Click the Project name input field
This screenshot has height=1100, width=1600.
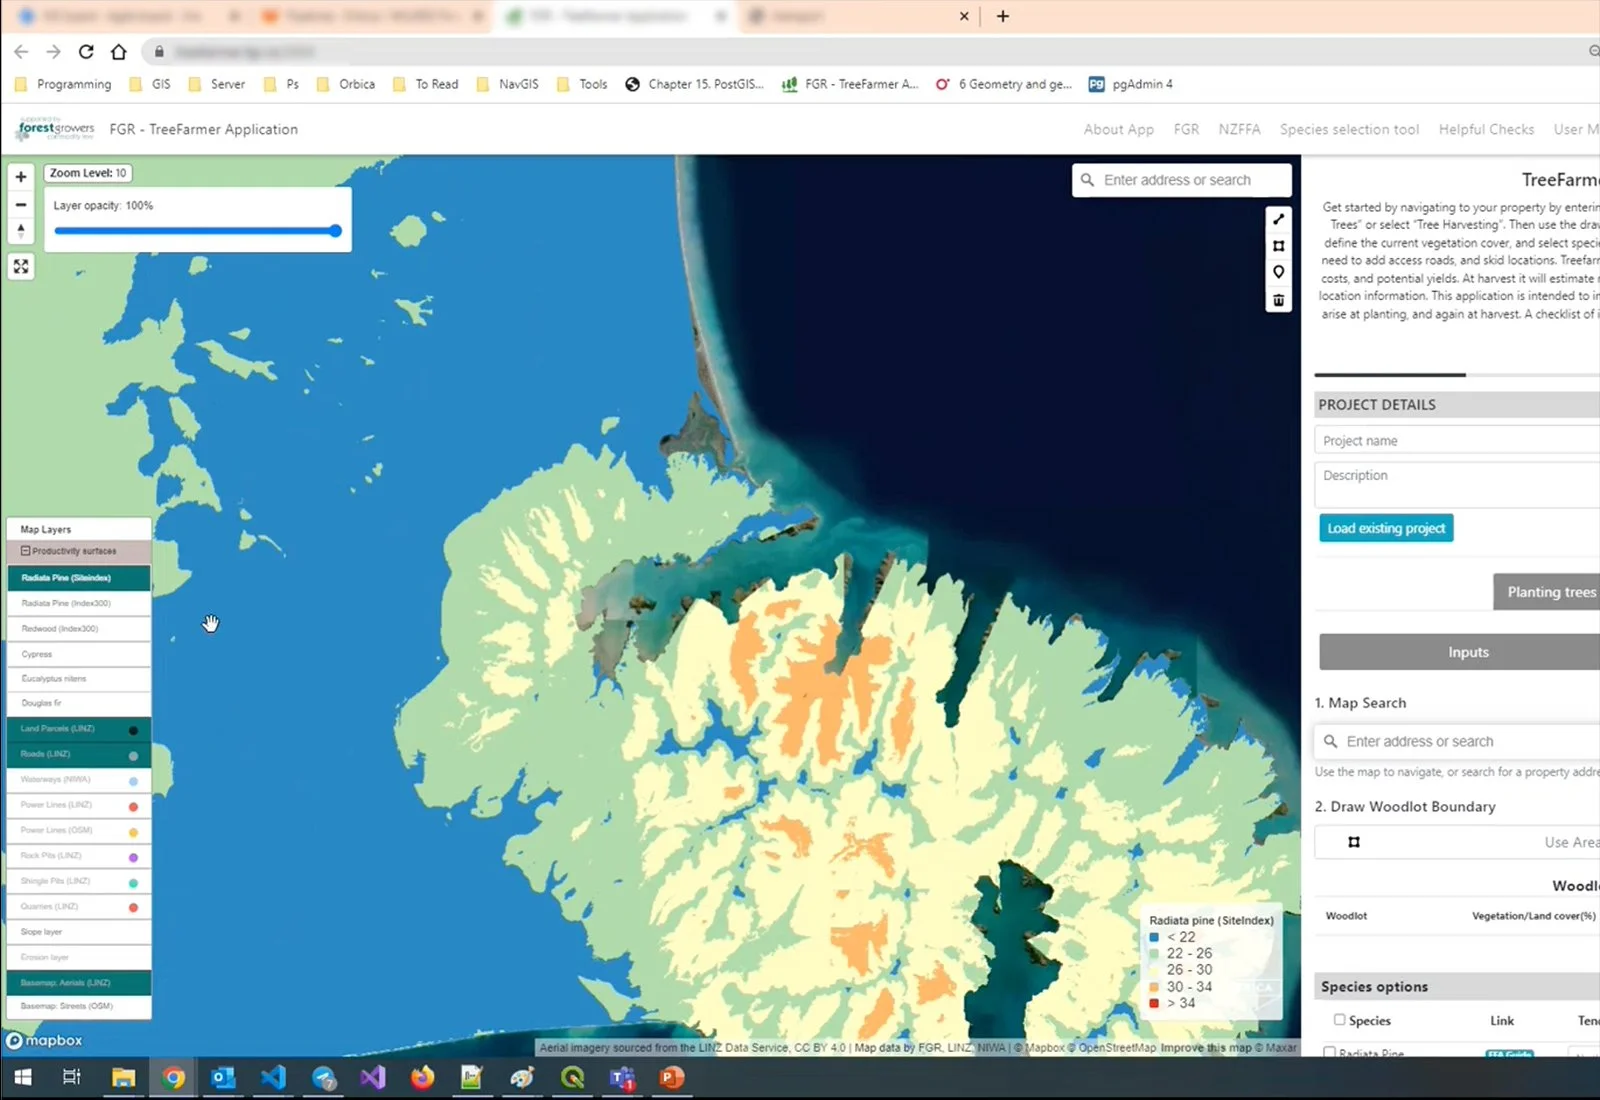click(1457, 441)
